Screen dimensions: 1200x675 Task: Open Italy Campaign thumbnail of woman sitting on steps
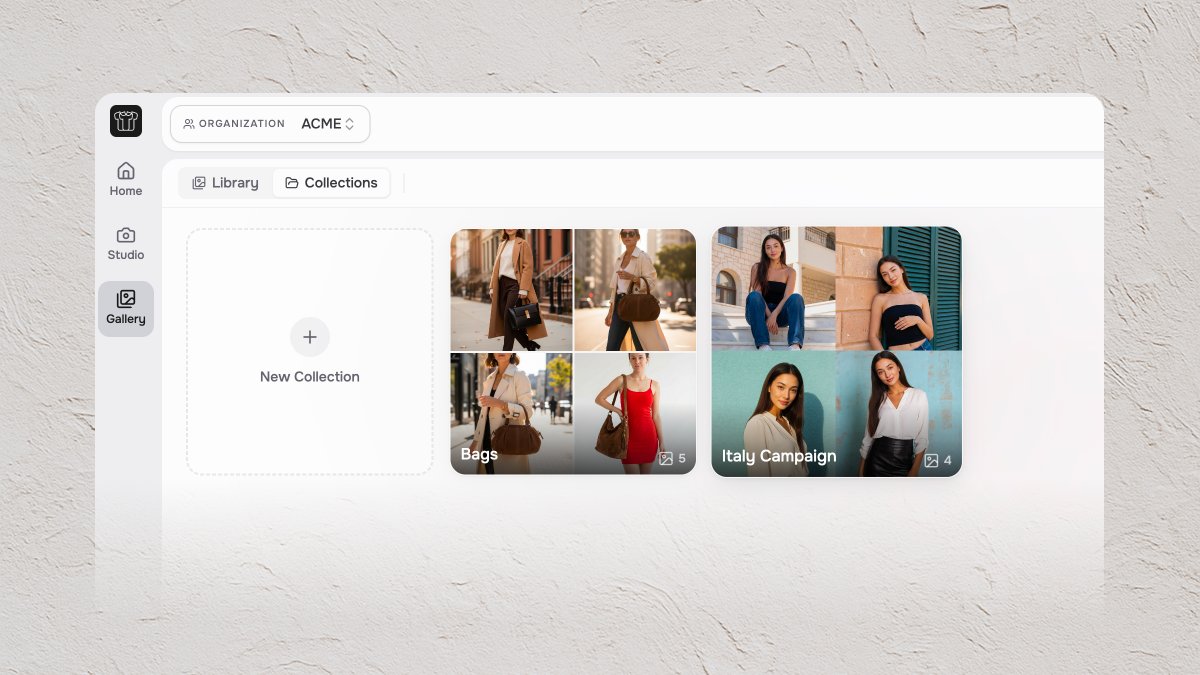(773, 288)
